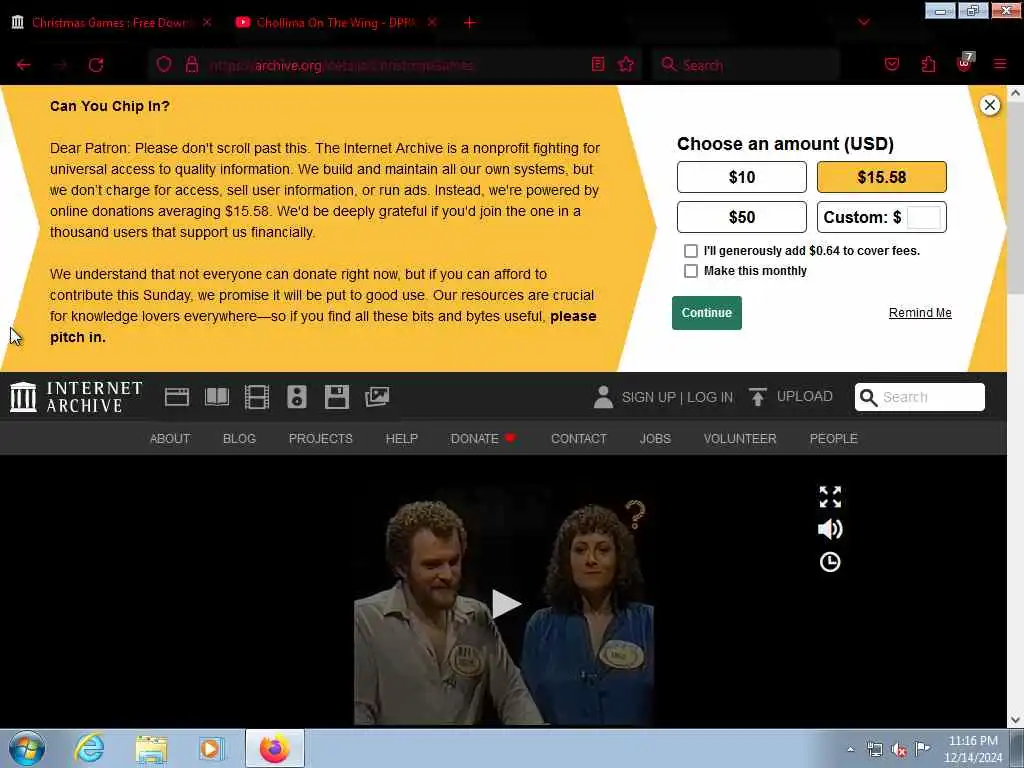Viewport: 1024px width, 768px height.
Task: Open the CONTACT menu item
Action: coord(579,439)
